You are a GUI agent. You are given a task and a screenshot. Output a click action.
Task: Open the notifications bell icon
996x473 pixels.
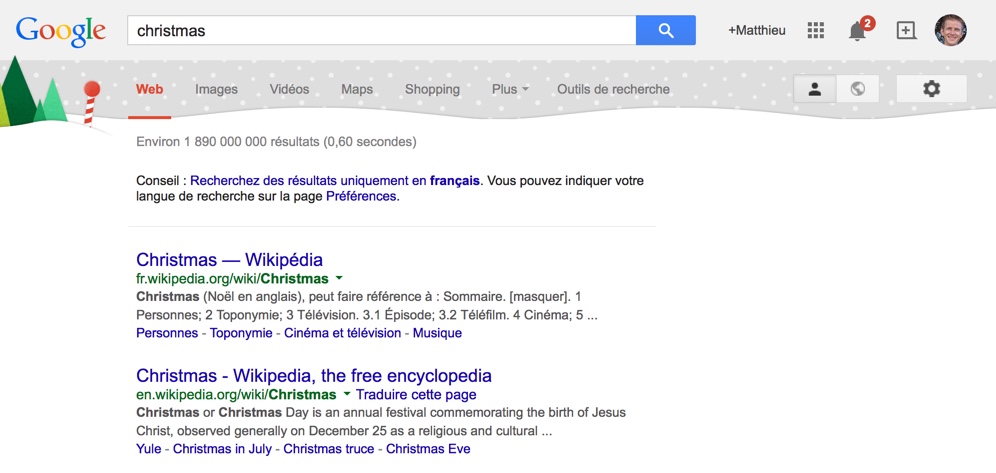[858, 30]
